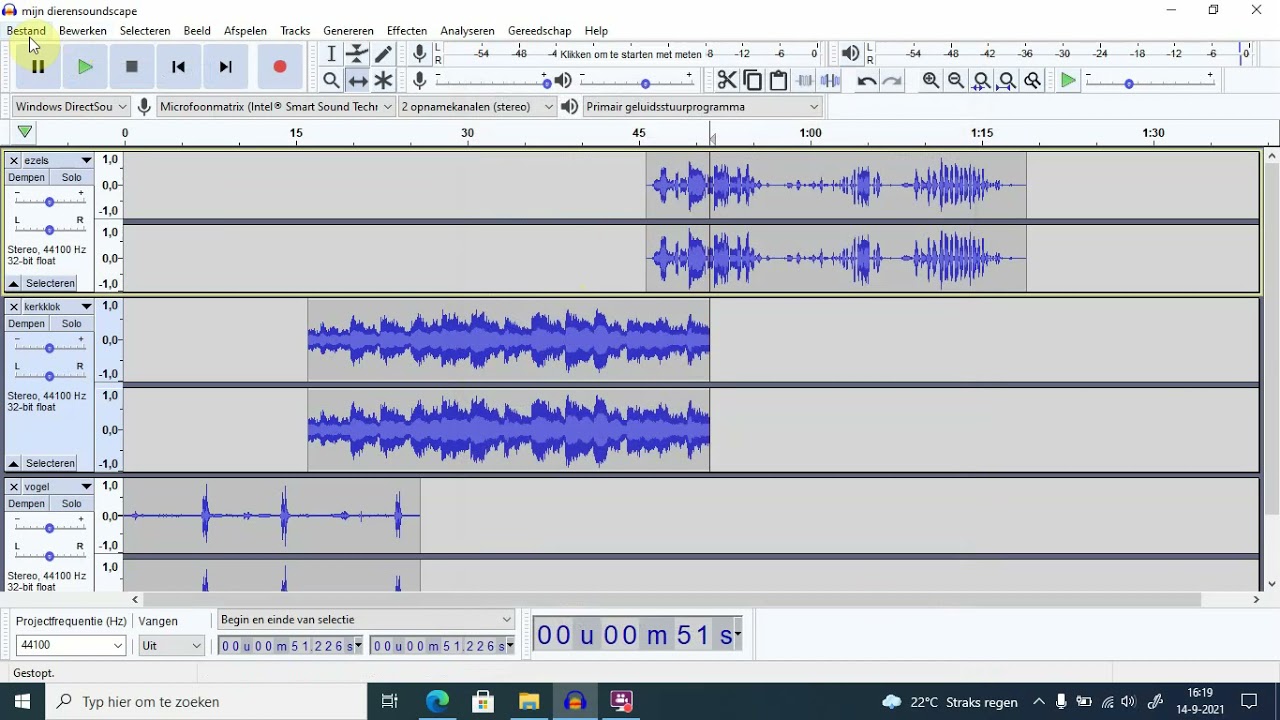Screen dimensions: 1280x720
Task: Solo the vogel track
Action: pos(71,504)
